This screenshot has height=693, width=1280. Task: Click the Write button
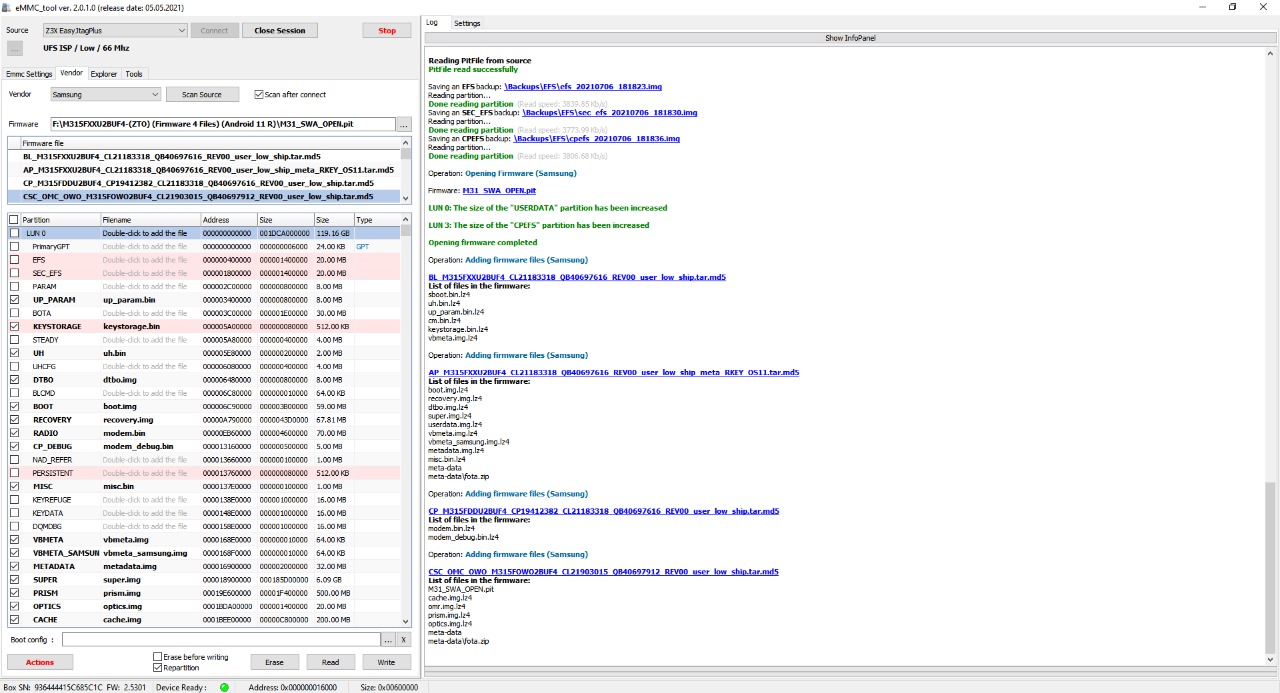386,662
